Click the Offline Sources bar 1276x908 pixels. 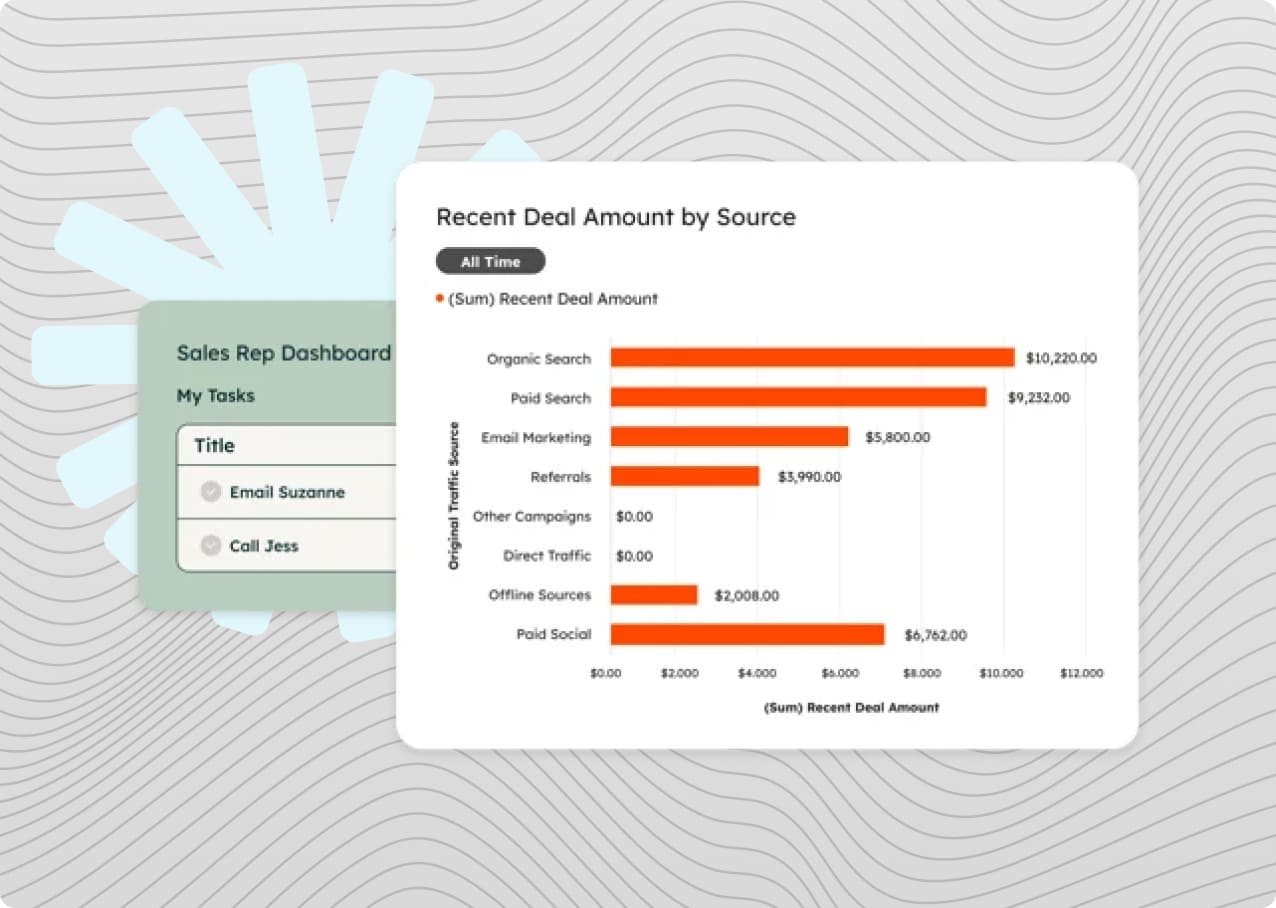[654, 595]
